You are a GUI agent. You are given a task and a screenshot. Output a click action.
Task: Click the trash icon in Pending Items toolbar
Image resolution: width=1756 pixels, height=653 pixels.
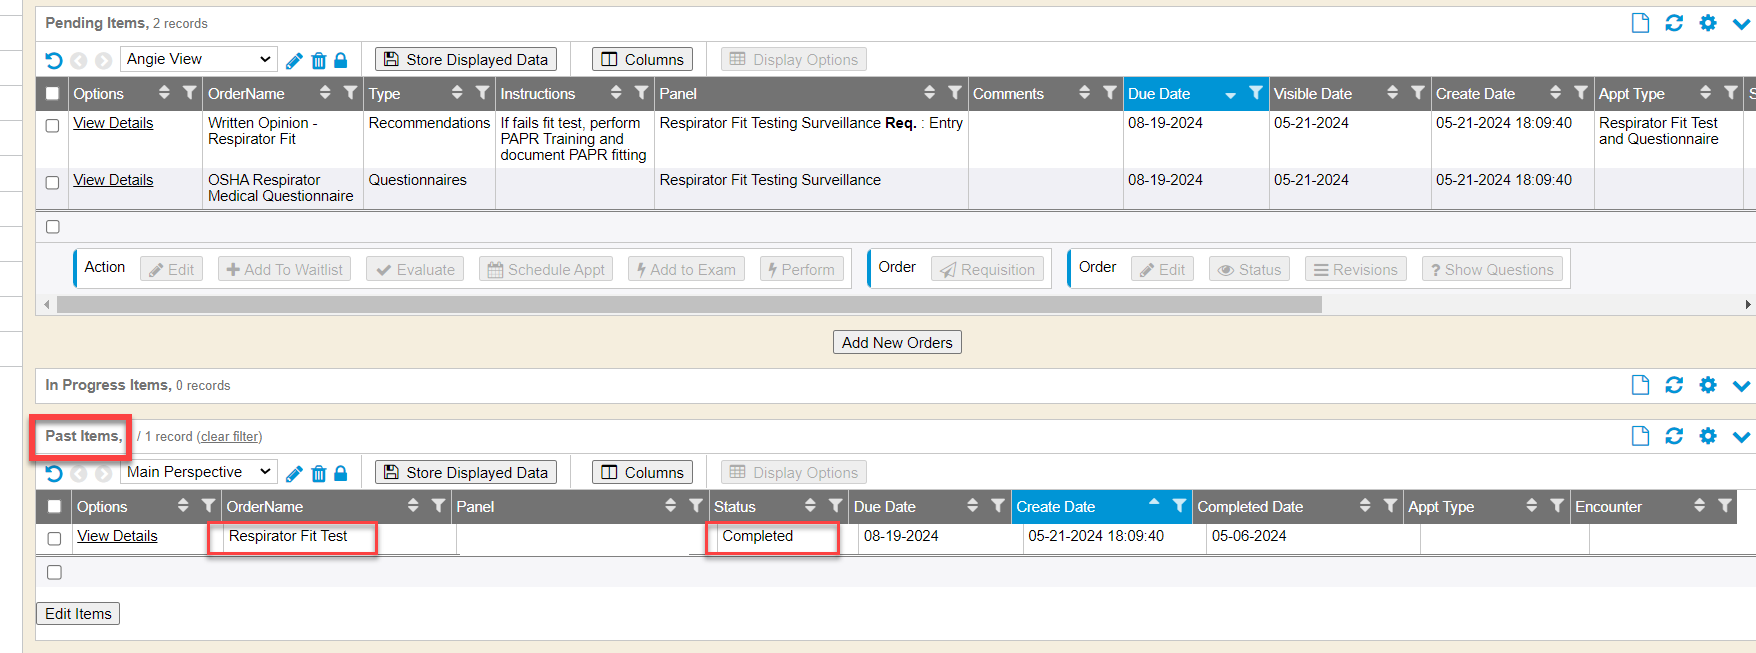point(318,61)
